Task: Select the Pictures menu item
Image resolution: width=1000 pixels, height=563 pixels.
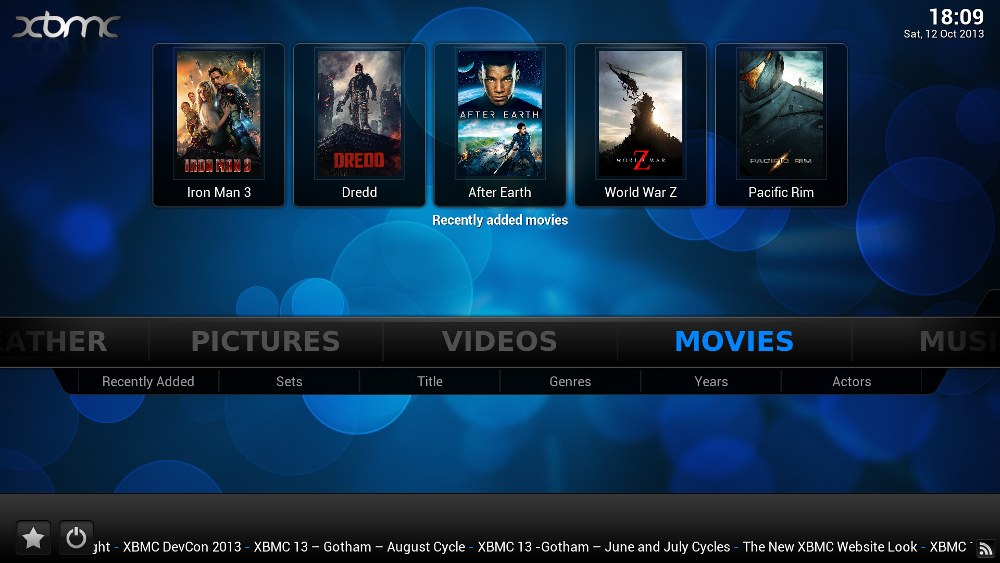Action: tap(265, 341)
